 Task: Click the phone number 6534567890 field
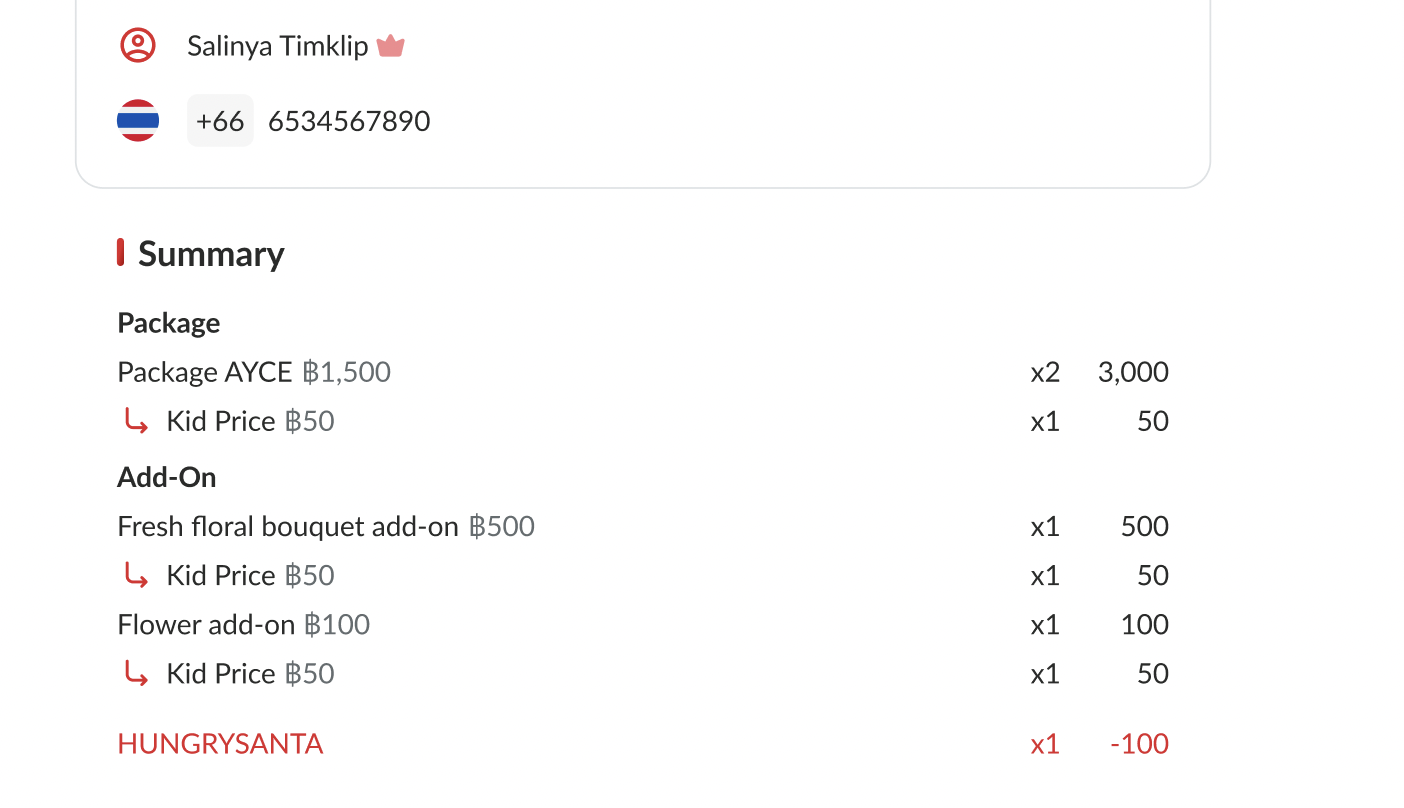point(349,121)
